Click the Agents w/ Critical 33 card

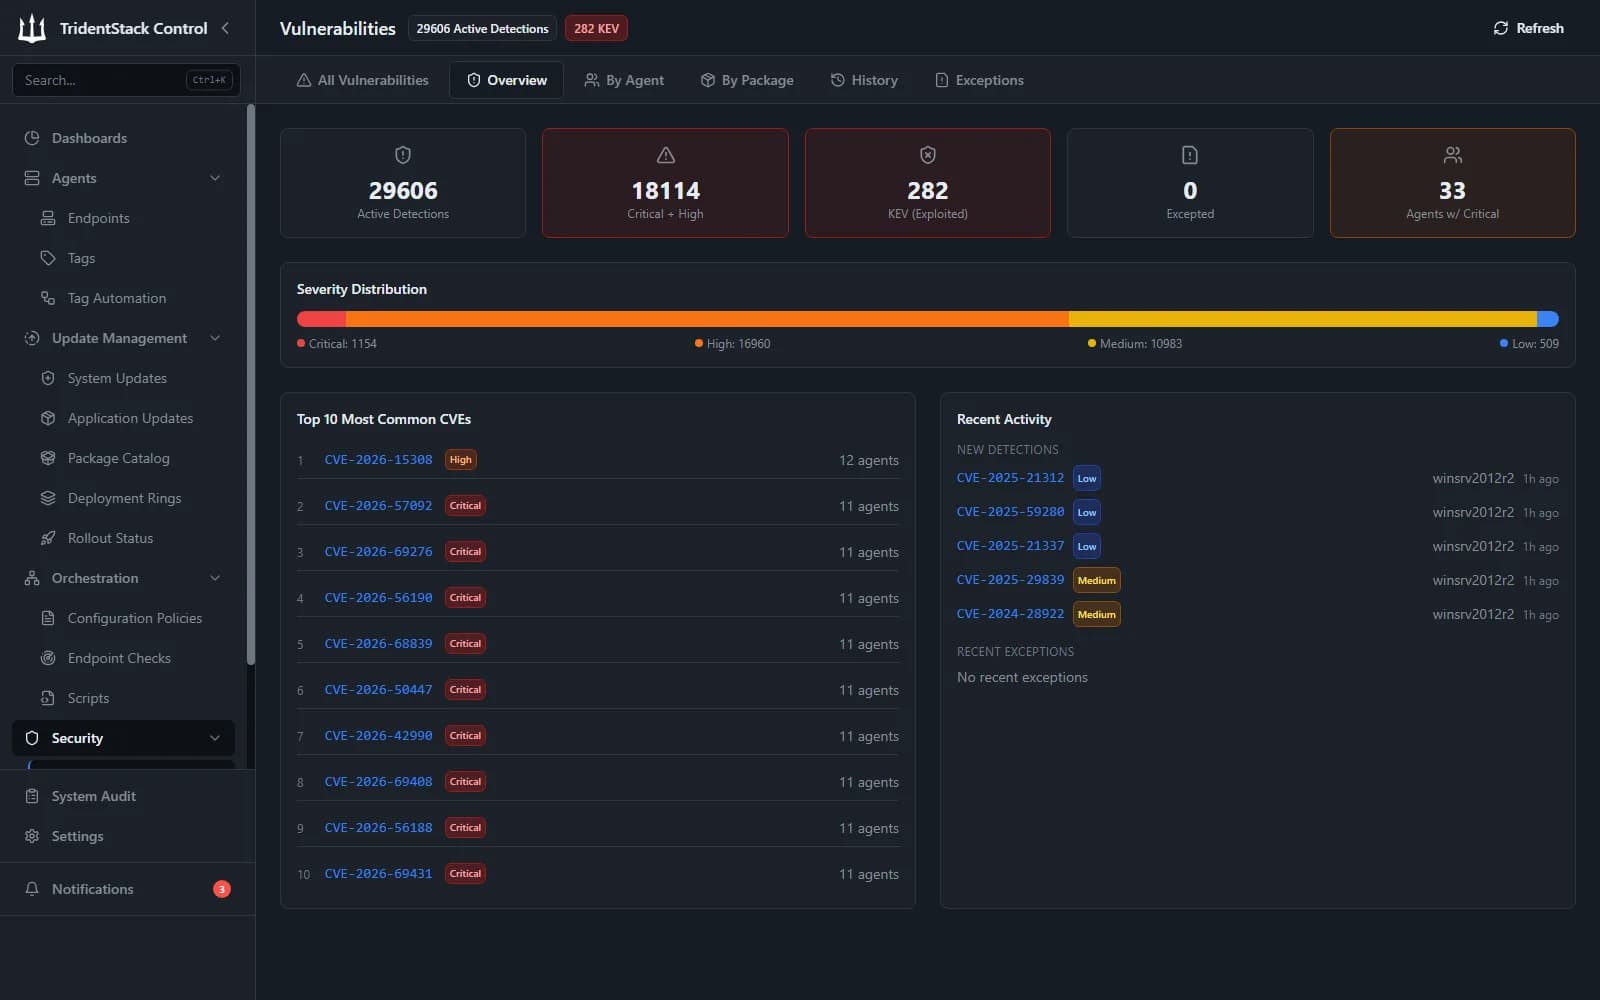coord(1452,183)
